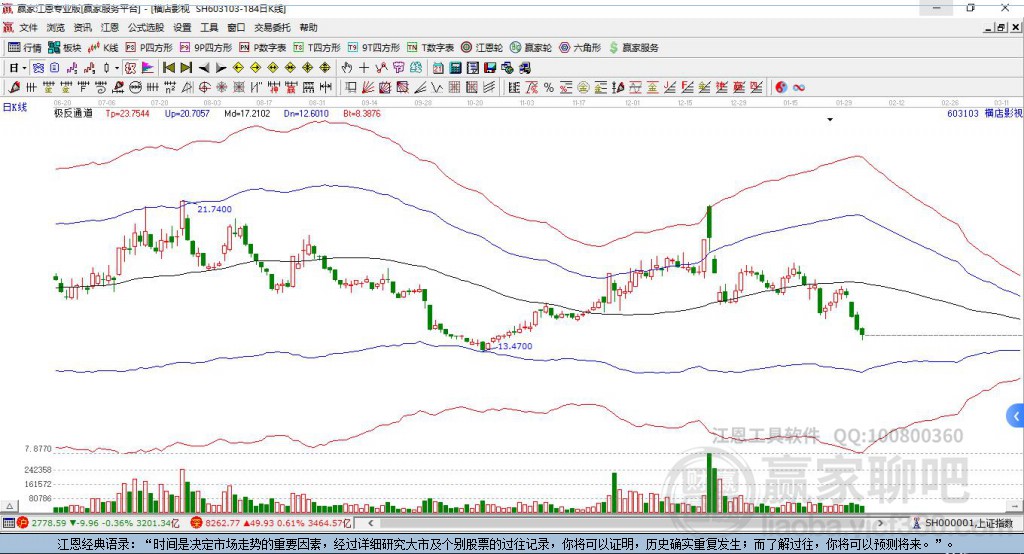Click the 603103 stock code
This screenshot has height=554, width=1024.
[x=963, y=113]
